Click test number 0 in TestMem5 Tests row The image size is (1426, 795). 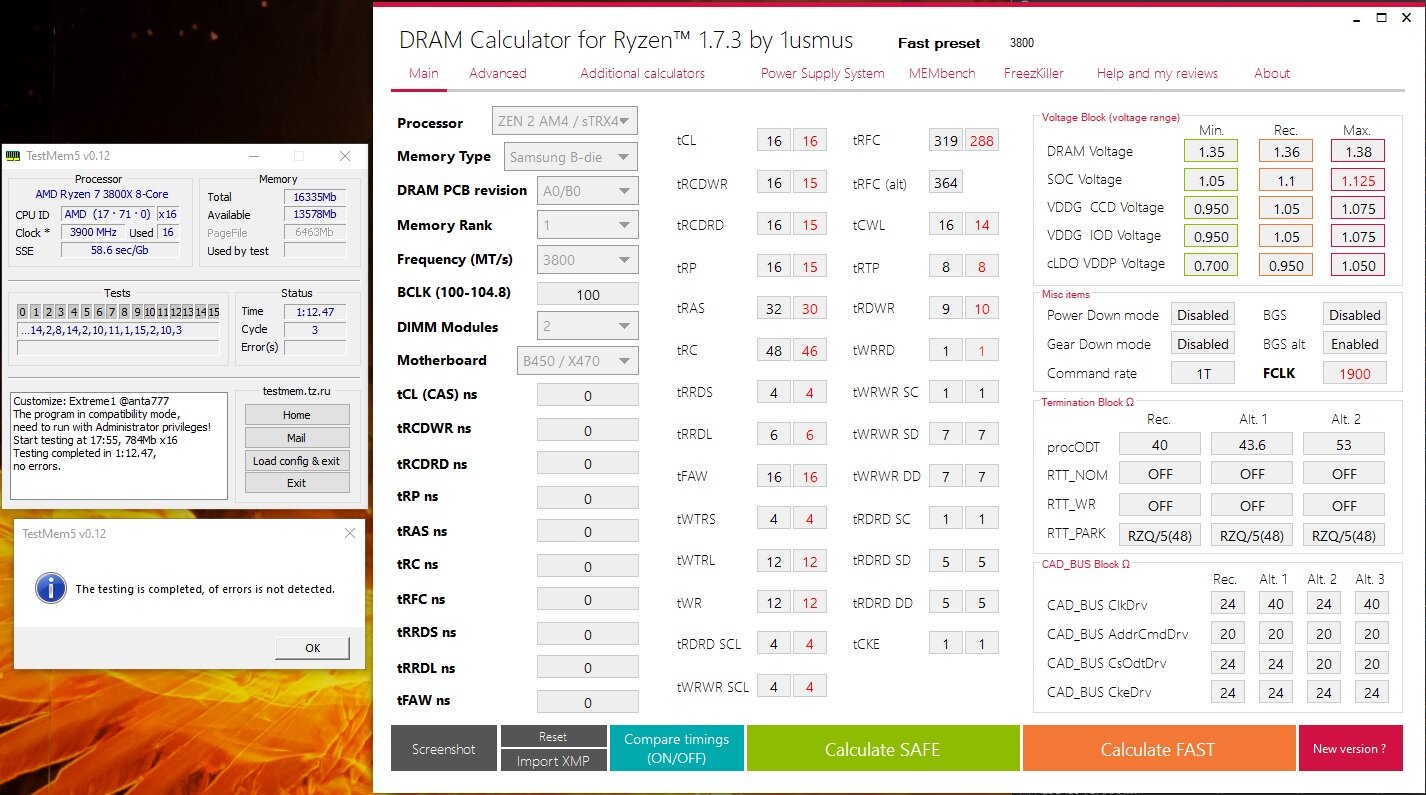[23, 312]
